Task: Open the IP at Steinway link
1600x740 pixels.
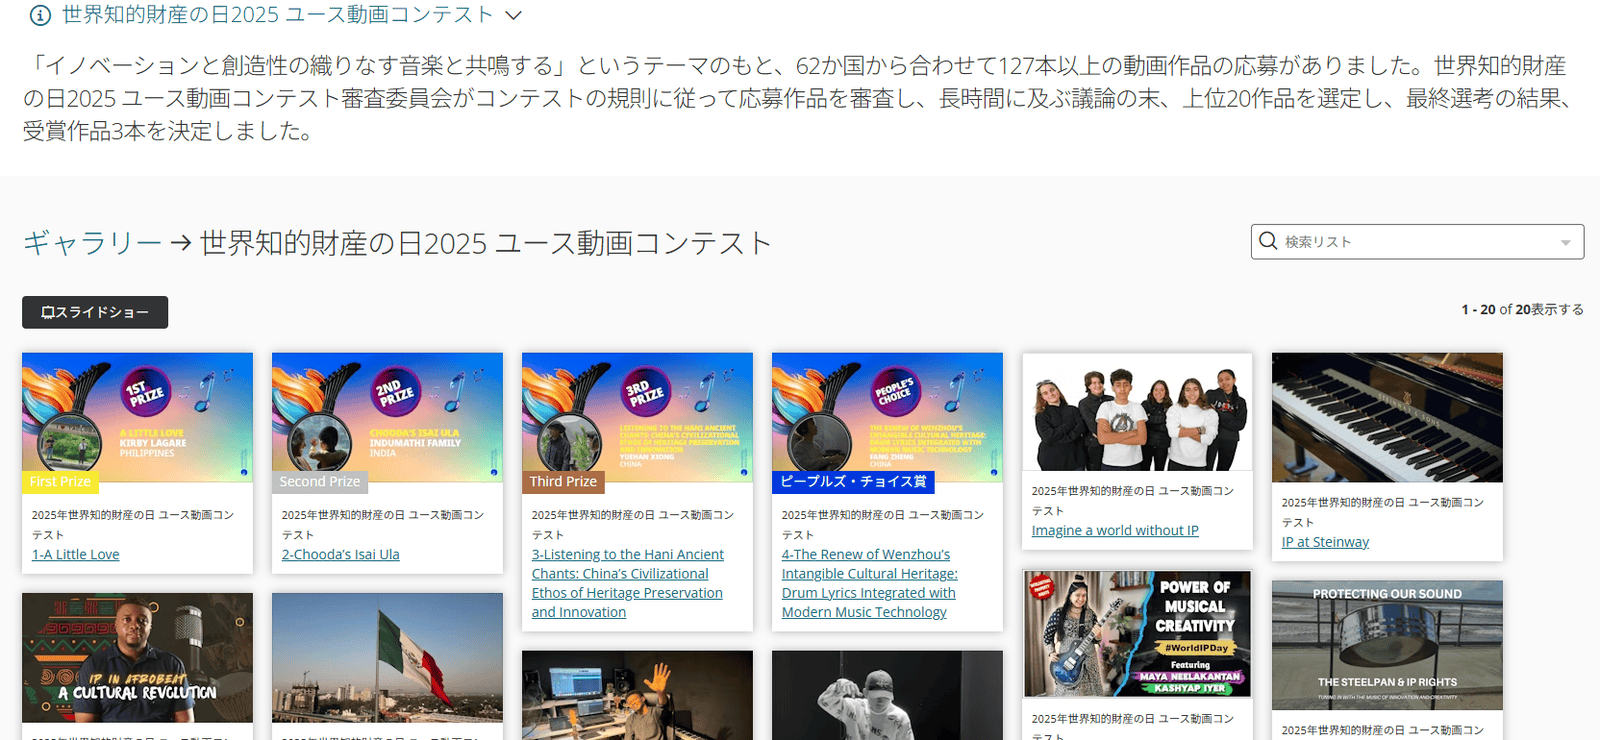Action: (1325, 542)
